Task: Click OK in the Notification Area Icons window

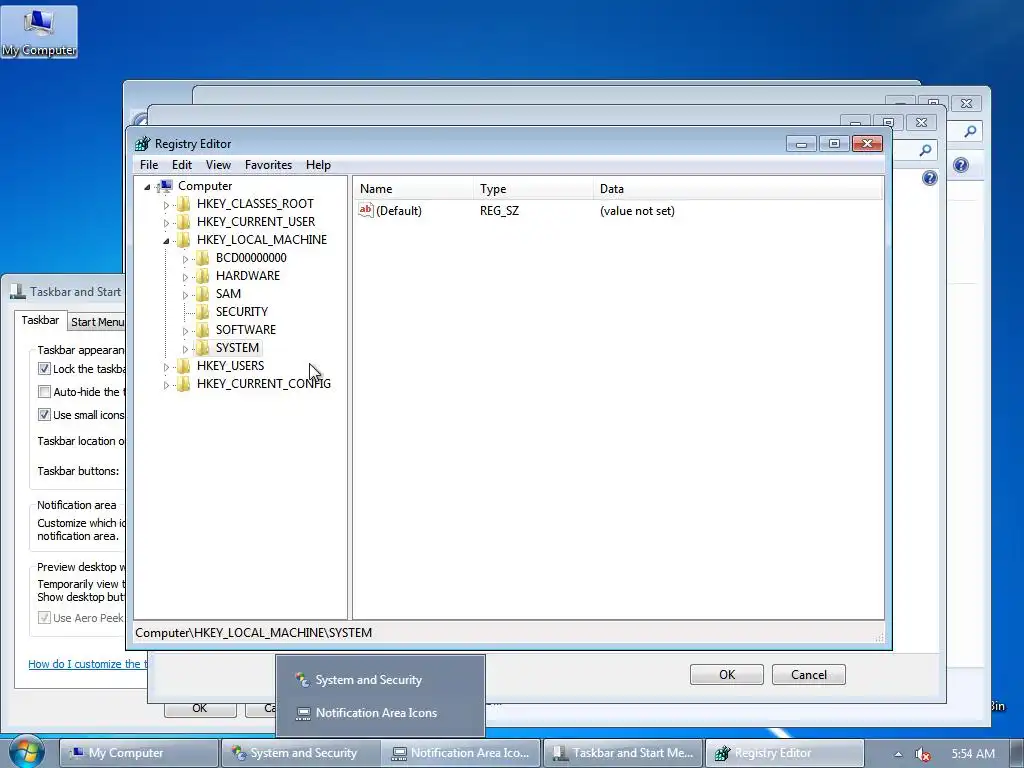Action: click(x=727, y=675)
